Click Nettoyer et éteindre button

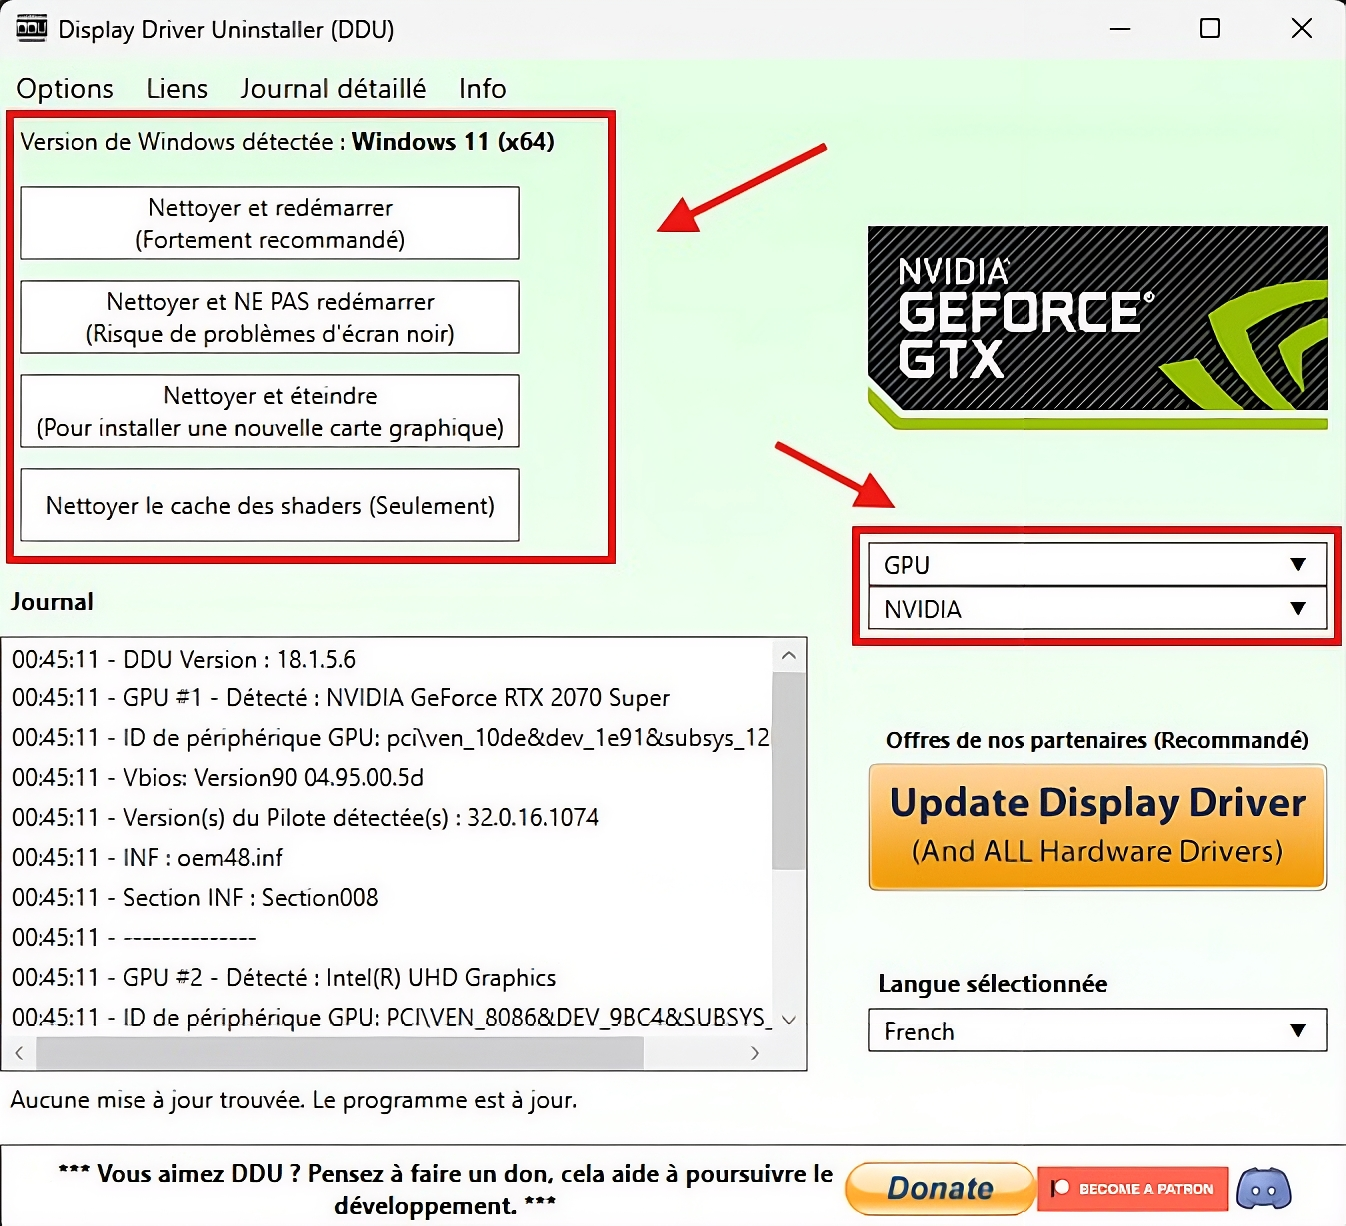pos(270,411)
